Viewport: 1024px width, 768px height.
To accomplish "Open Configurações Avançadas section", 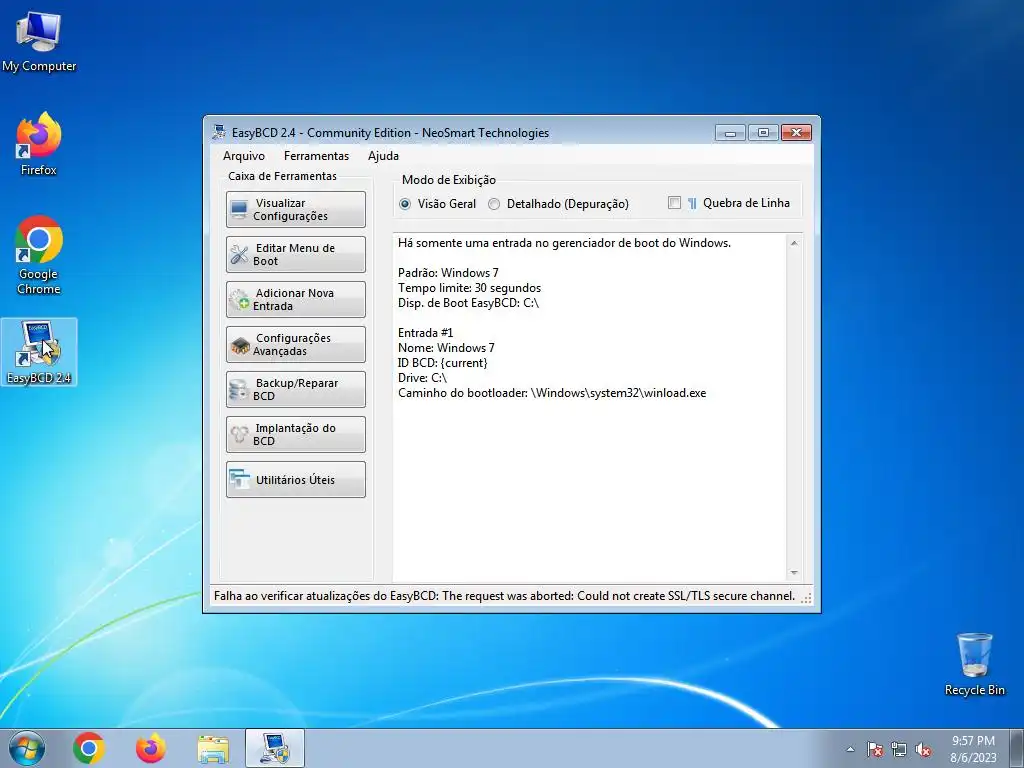I will click(296, 345).
